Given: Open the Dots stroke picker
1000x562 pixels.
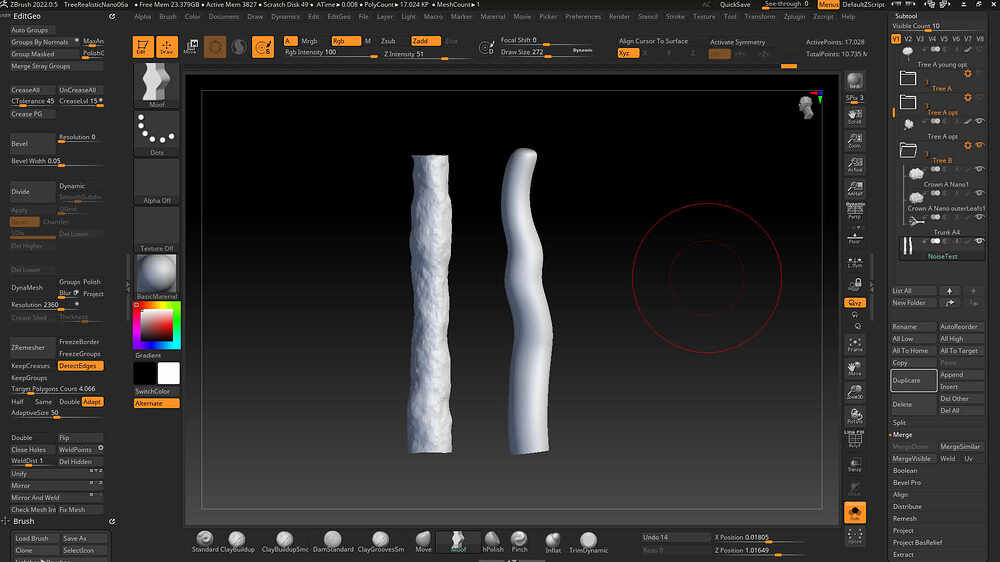Looking at the screenshot, I should point(157,134).
